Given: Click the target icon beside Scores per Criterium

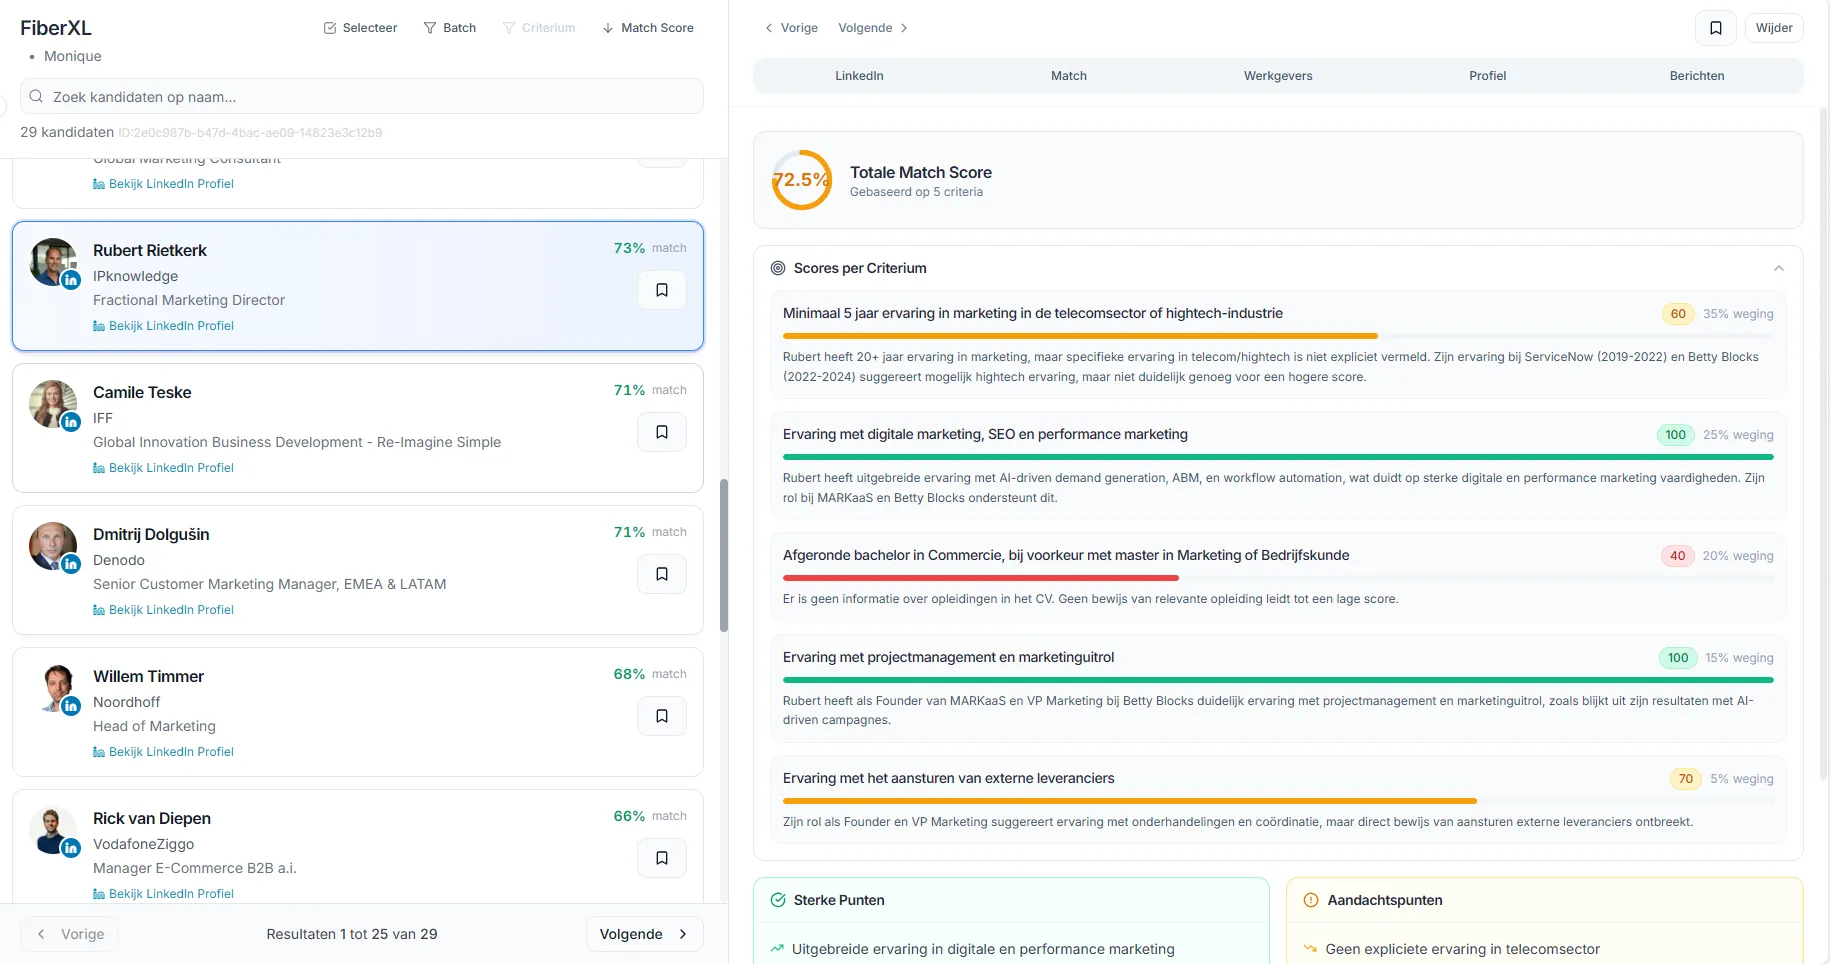Looking at the screenshot, I should pyautogui.click(x=778, y=268).
